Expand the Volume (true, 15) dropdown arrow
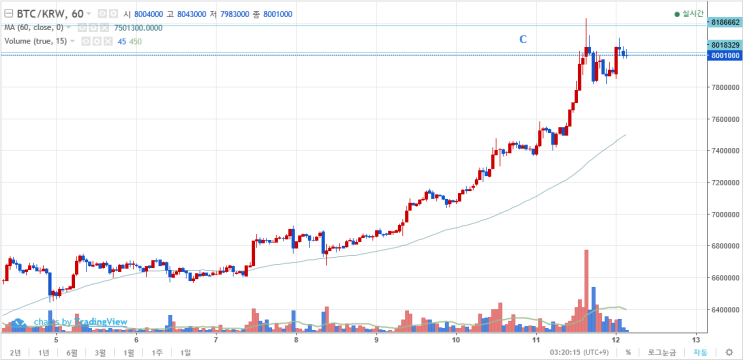 72,42
